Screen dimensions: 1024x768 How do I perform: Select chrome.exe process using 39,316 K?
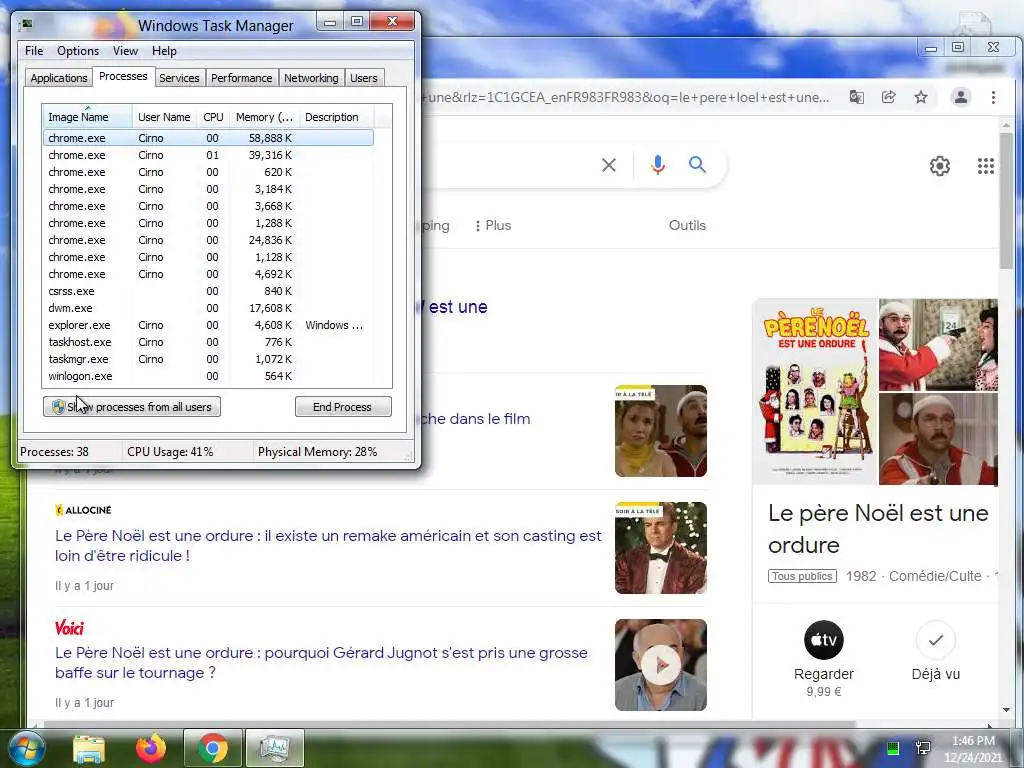(x=208, y=155)
